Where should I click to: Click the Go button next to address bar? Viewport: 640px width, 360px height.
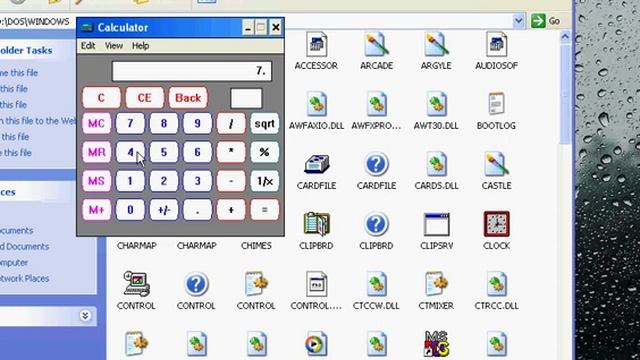546,20
